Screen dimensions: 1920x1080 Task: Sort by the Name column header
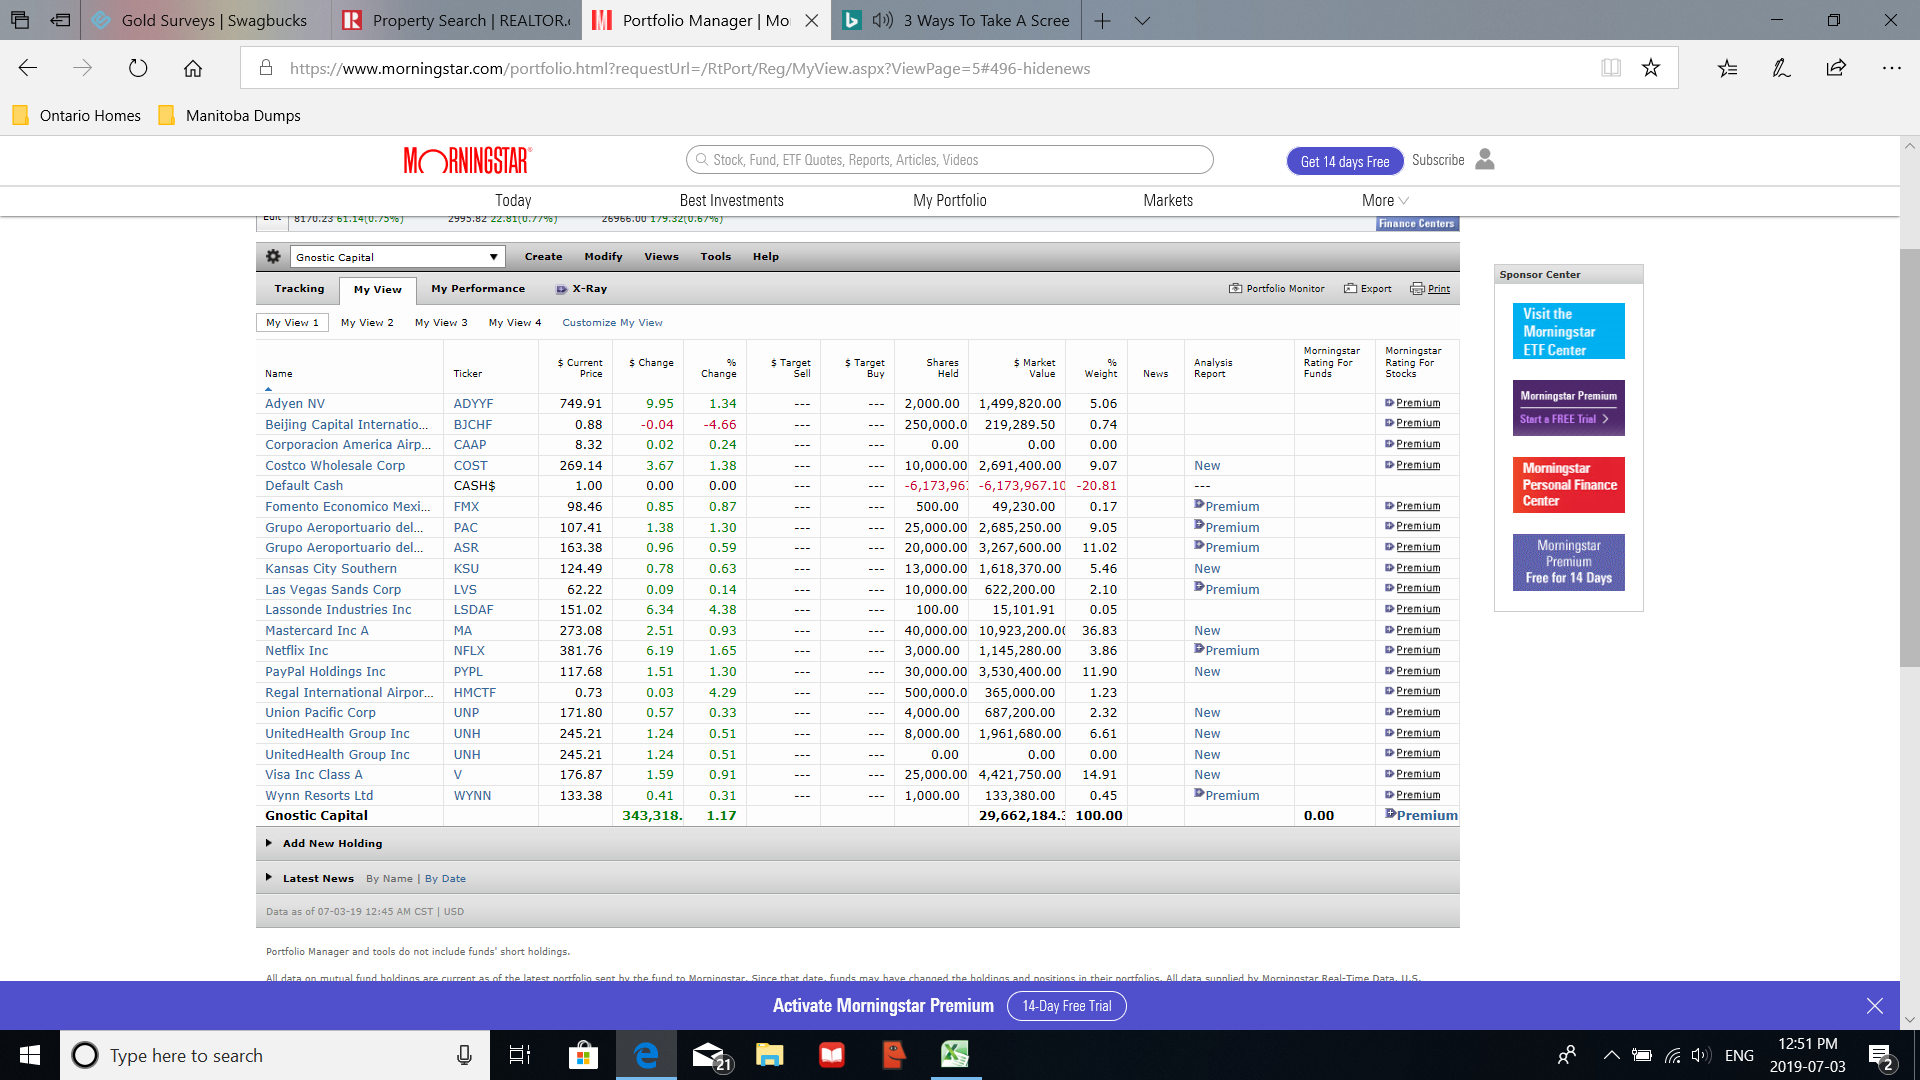tap(279, 374)
